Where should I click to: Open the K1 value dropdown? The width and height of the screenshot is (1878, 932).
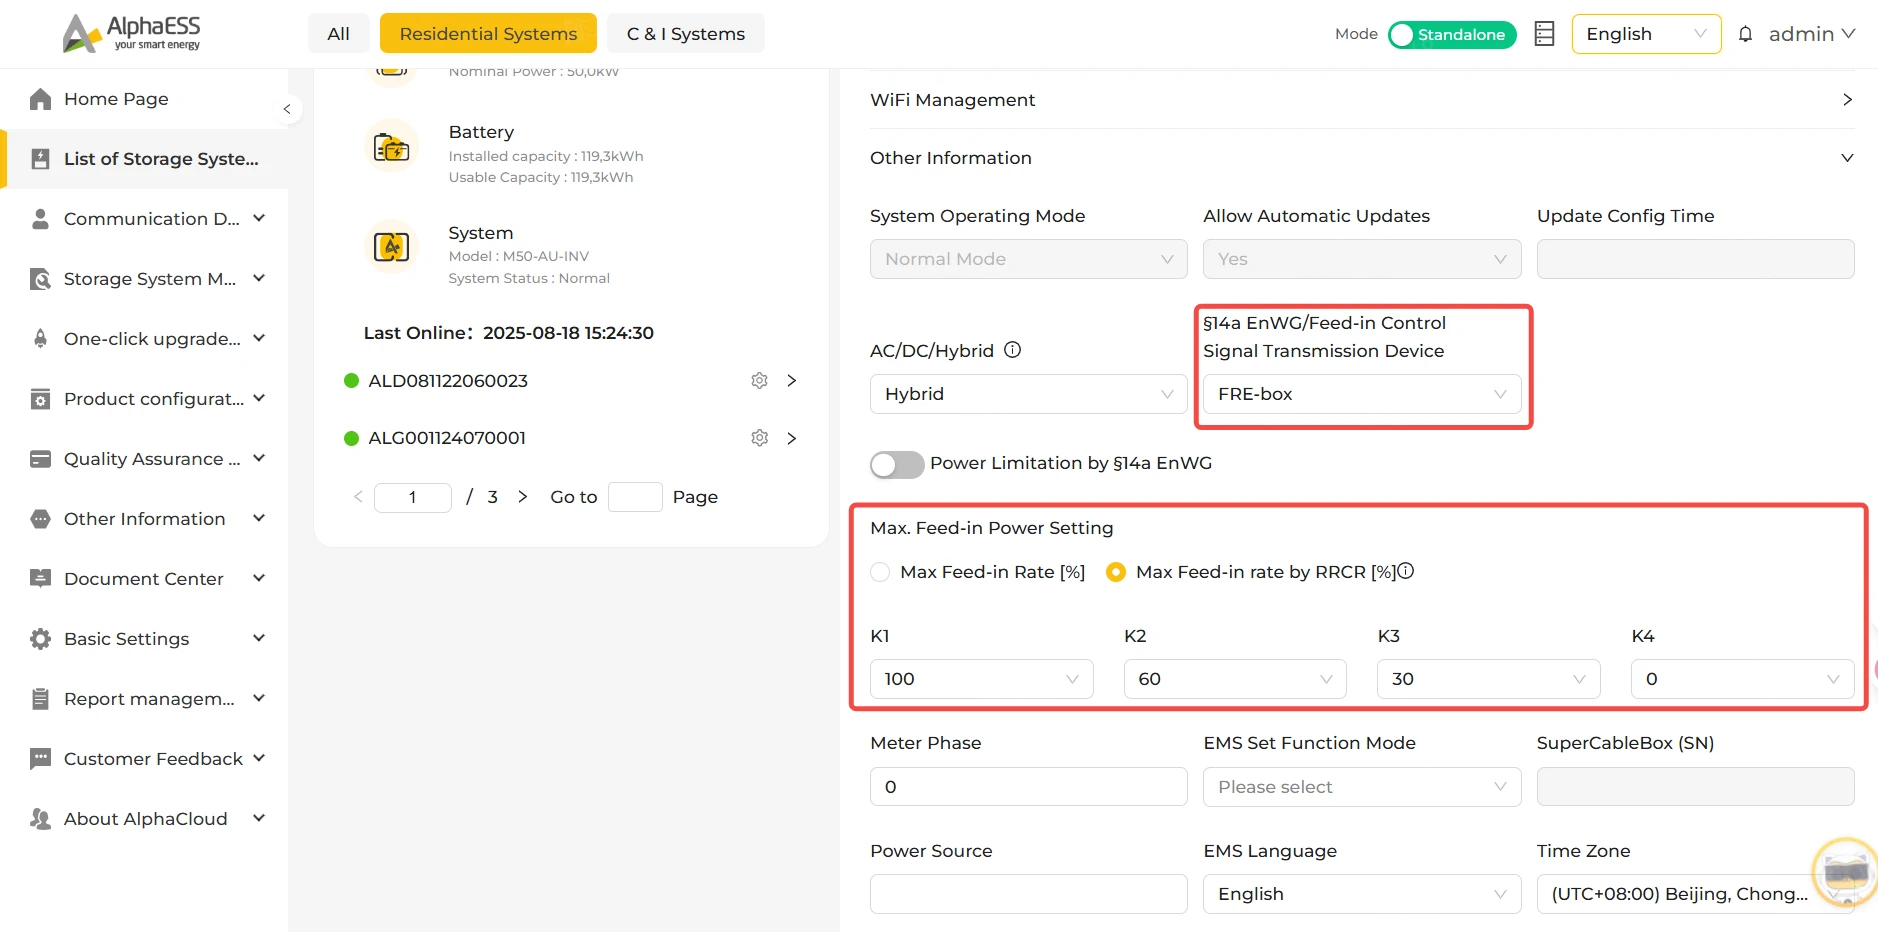[982, 679]
